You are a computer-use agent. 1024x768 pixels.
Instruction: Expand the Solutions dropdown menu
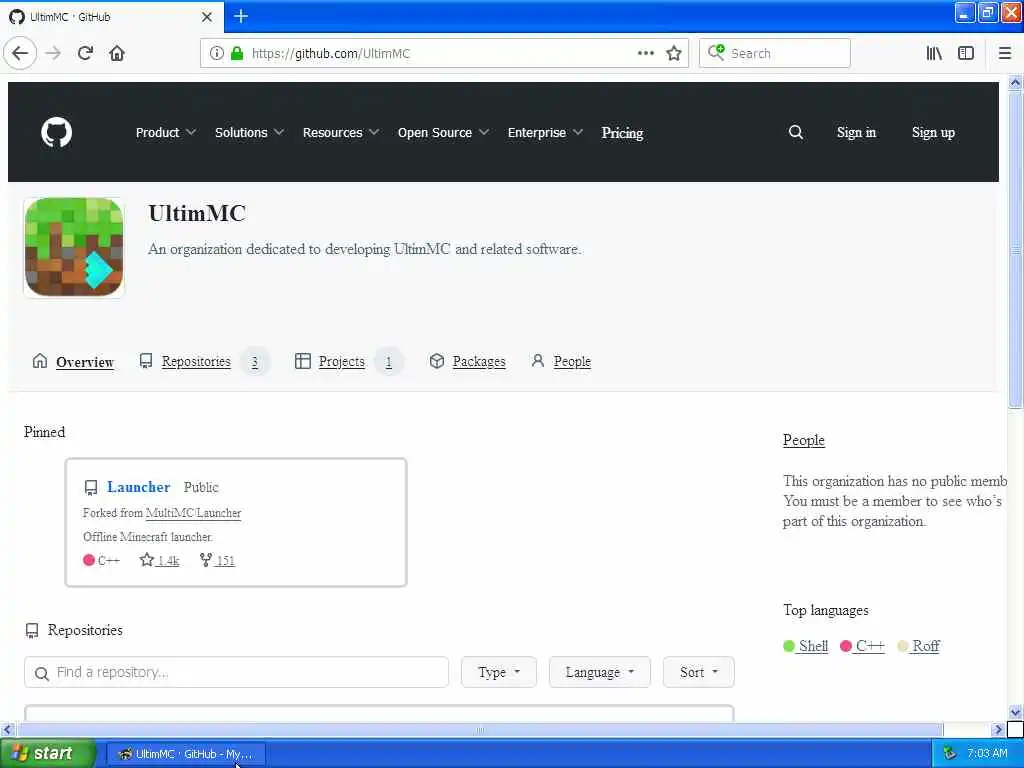coord(249,133)
